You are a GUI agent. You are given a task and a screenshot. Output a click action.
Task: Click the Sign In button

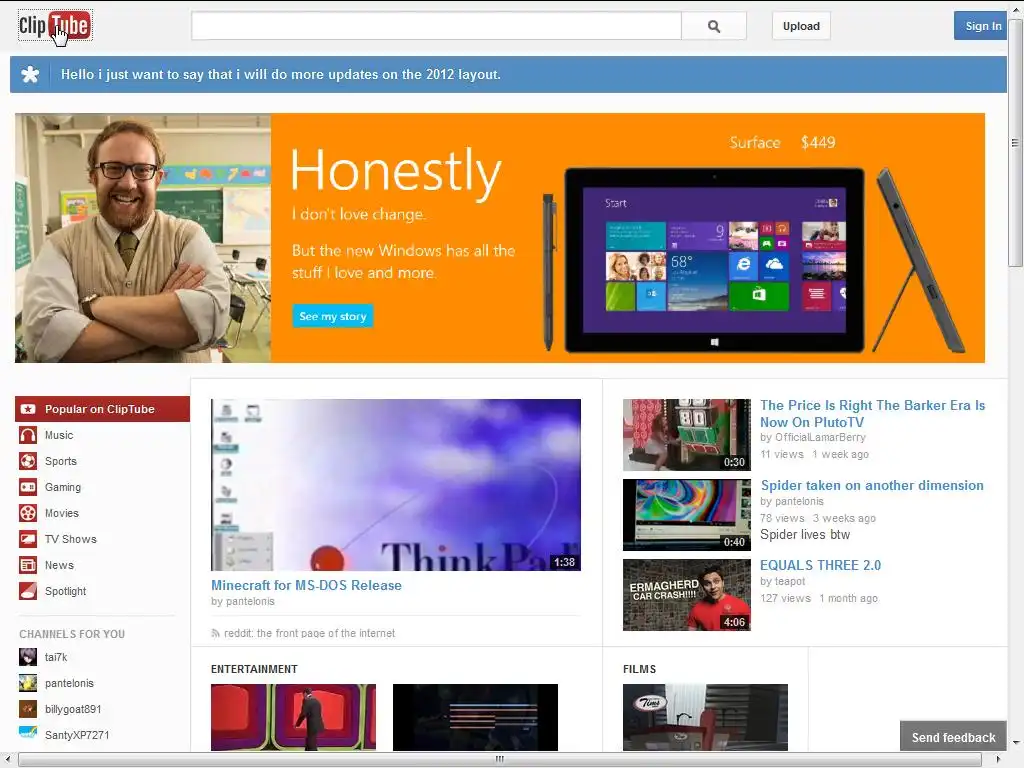click(x=980, y=26)
